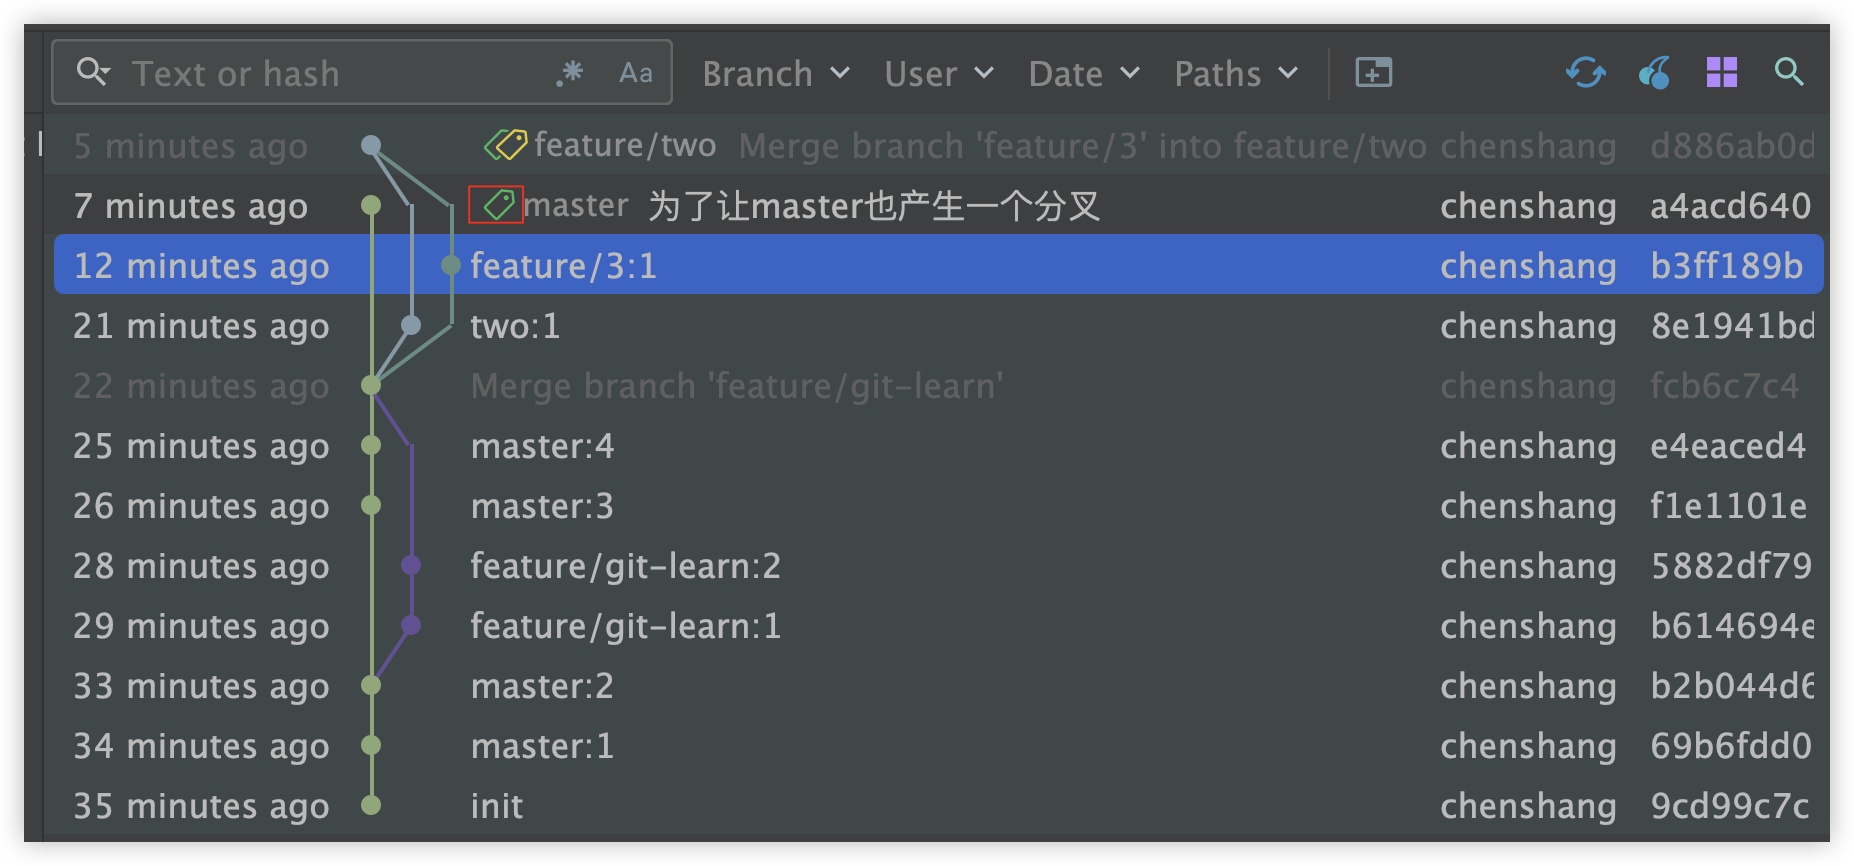Select the Merge branch 'feature/git-learn' commit
The height and width of the screenshot is (866, 1854).
736,386
